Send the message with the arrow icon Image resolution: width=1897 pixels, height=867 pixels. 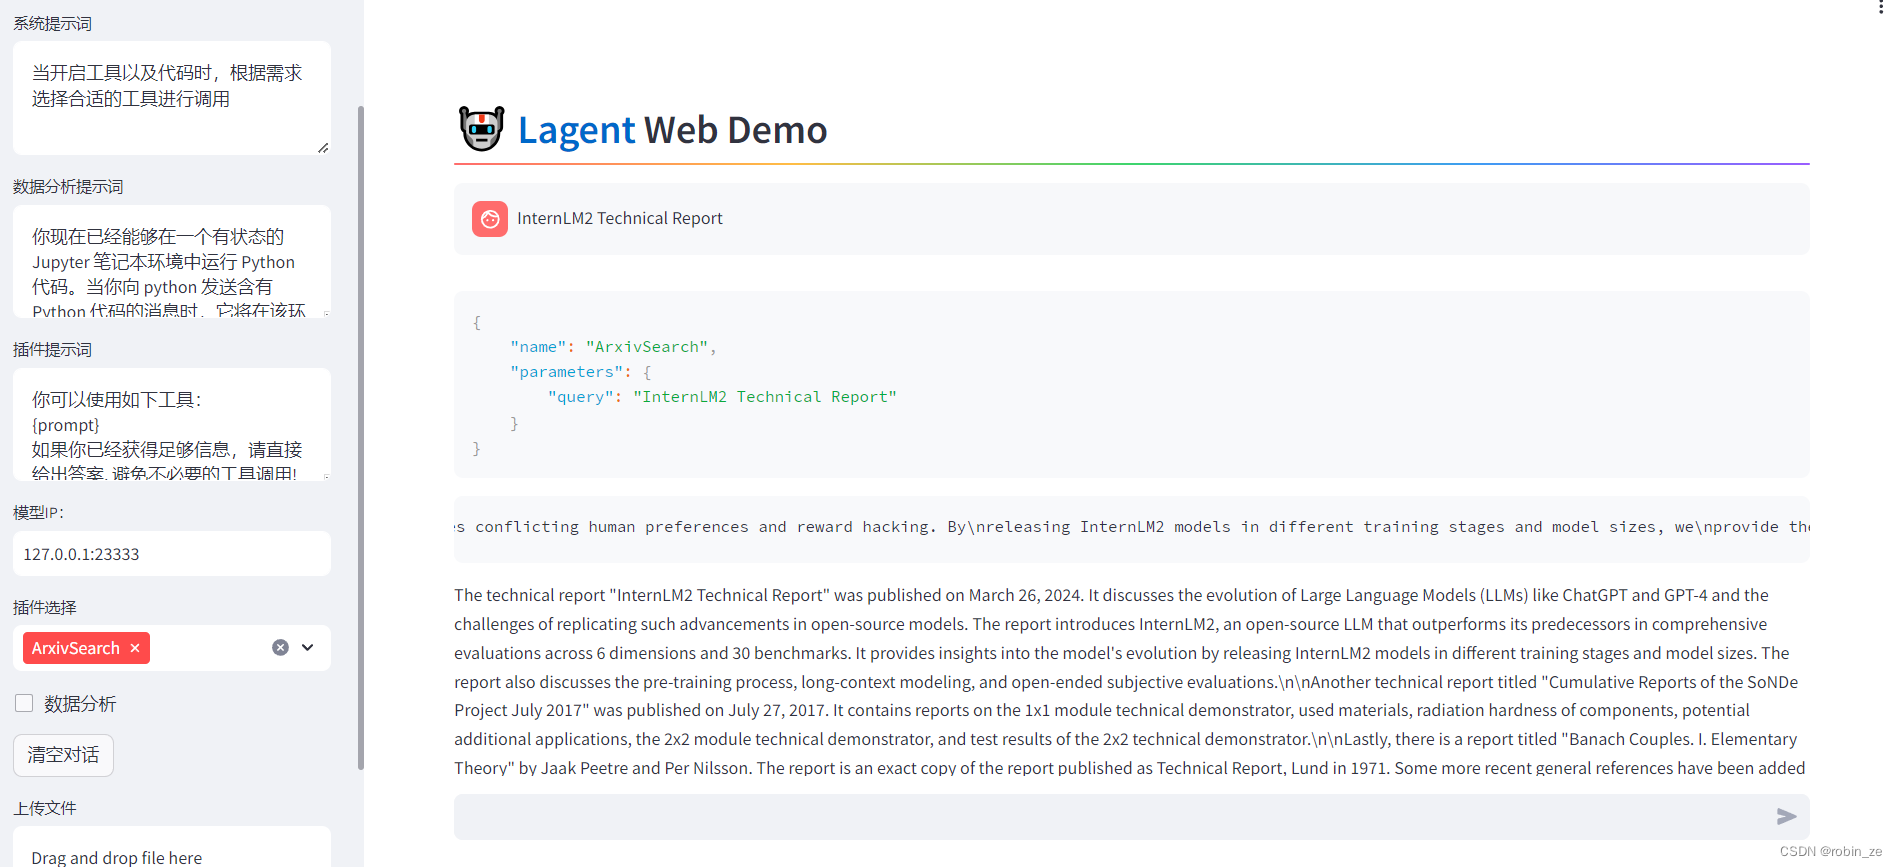coord(1786,817)
